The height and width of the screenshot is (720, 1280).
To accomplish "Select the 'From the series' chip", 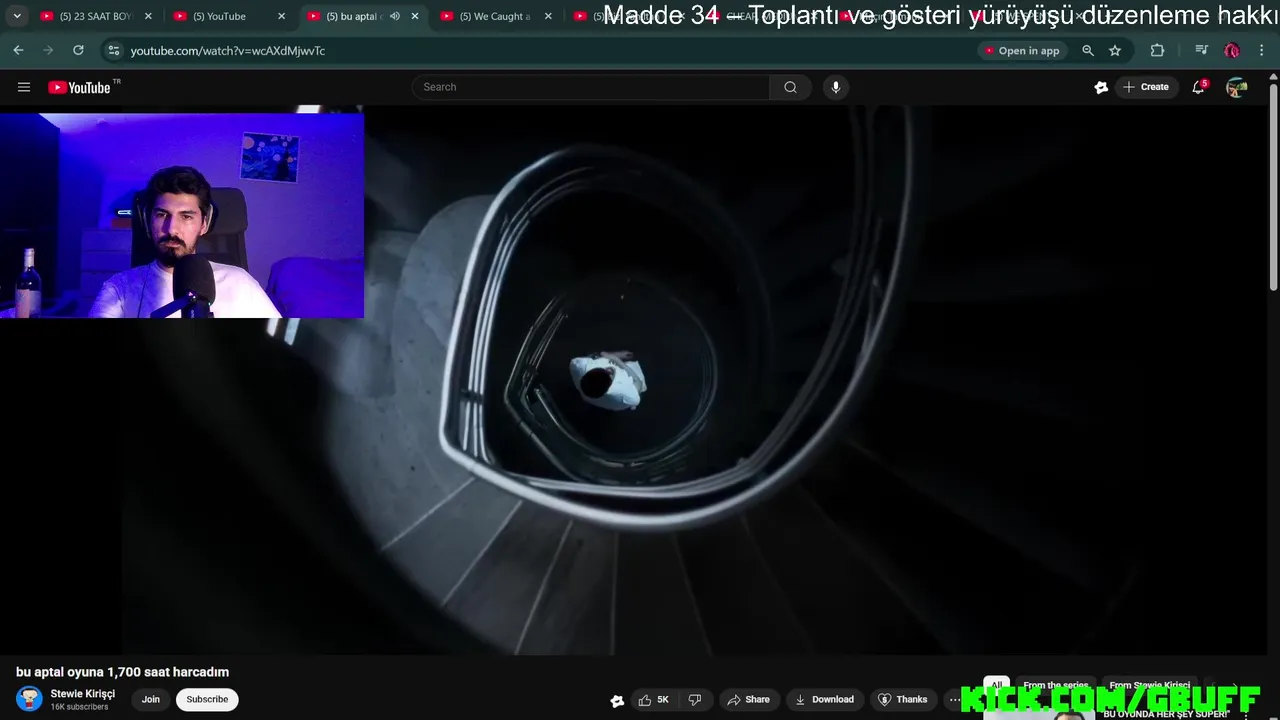I will point(1055,685).
